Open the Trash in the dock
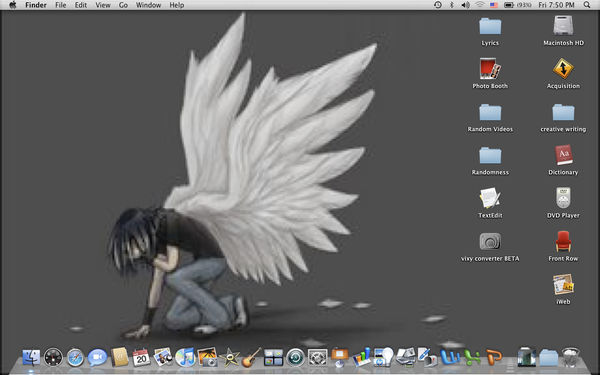 (x=571, y=357)
